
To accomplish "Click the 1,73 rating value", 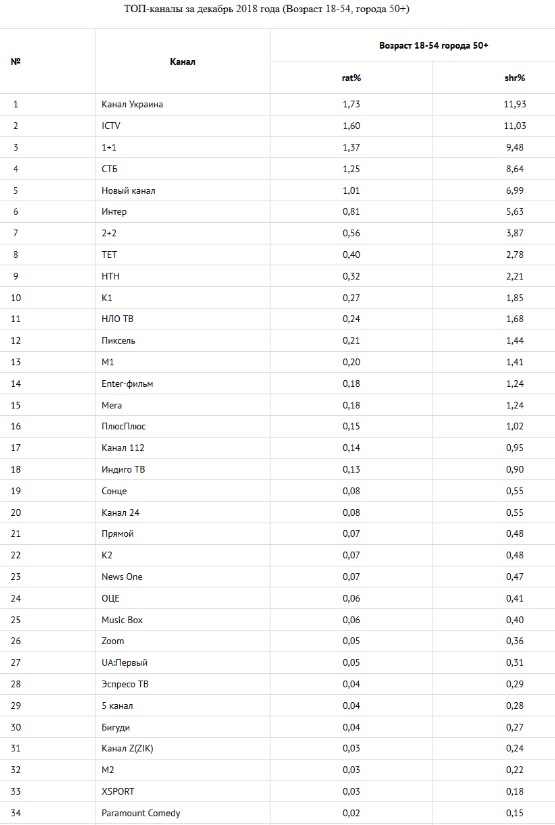I will click(x=351, y=104).
